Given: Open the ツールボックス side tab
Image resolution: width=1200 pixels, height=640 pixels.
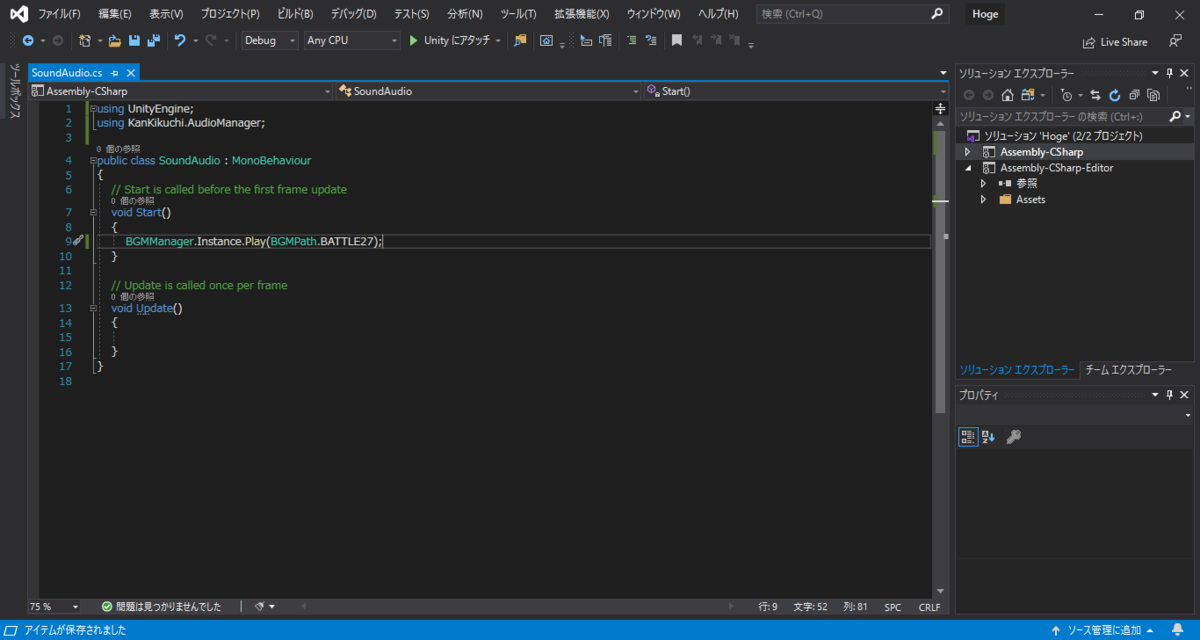Looking at the screenshot, I should pos(15,91).
